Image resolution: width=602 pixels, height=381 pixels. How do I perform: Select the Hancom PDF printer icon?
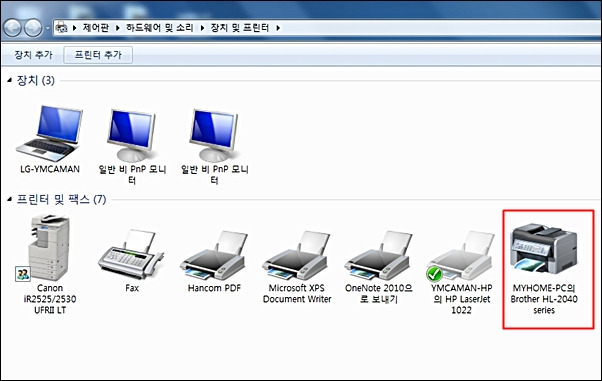point(214,255)
